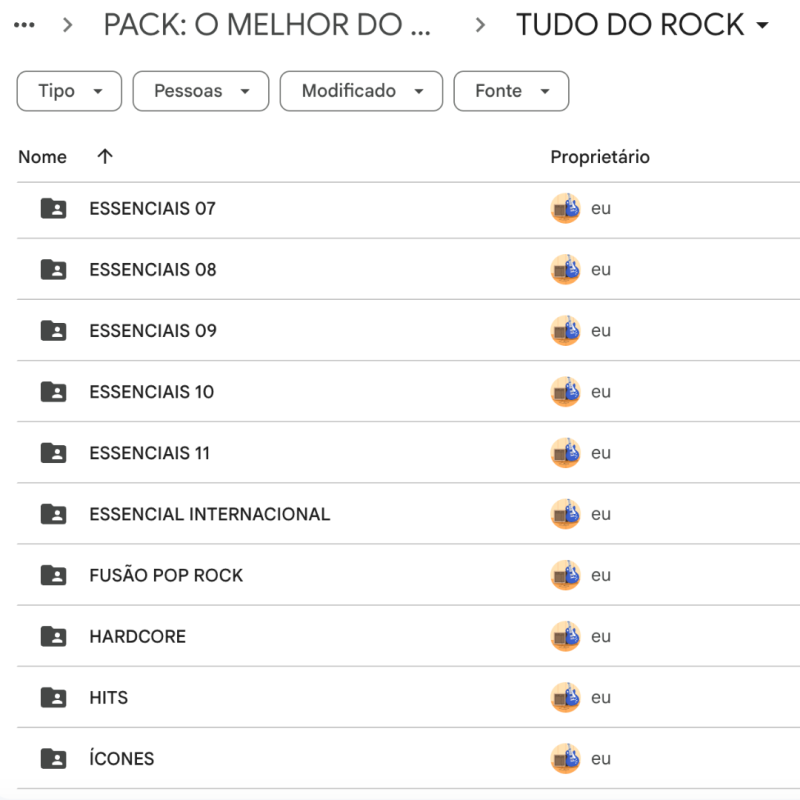Expand the Modificado filter dropdown
The height and width of the screenshot is (800, 800).
[x=360, y=91]
